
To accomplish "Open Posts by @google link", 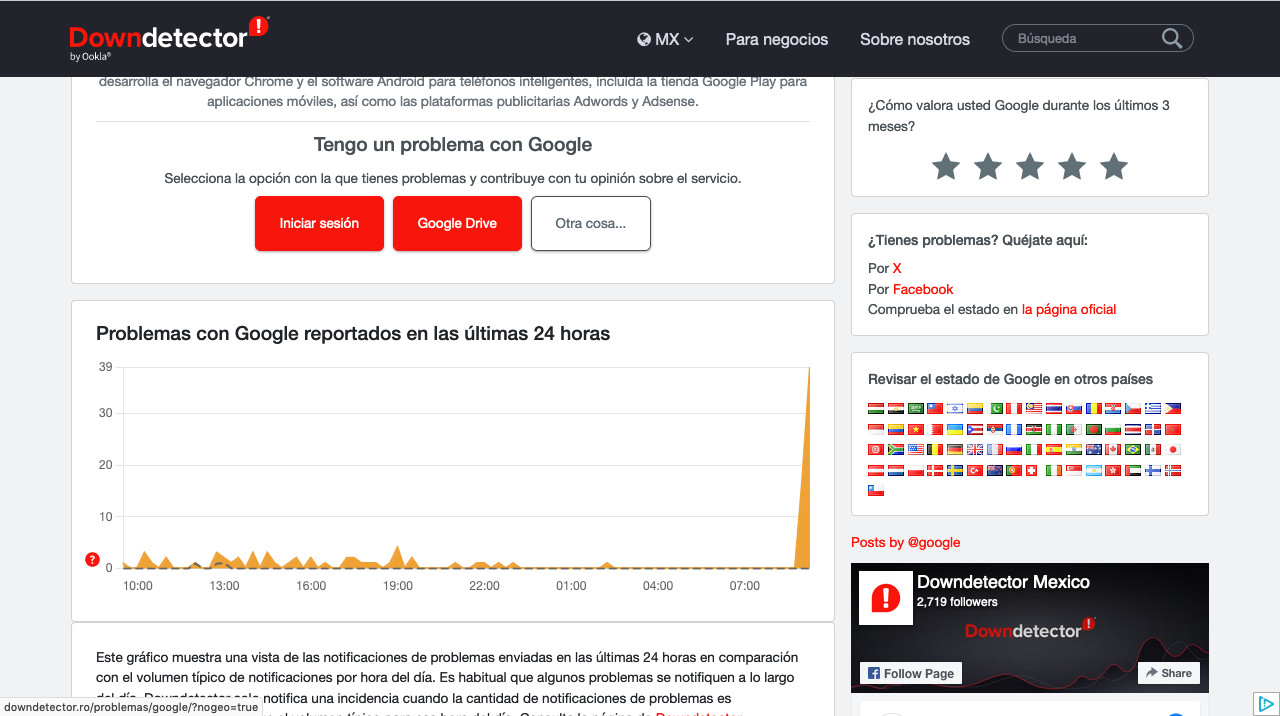I will (905, 542).
